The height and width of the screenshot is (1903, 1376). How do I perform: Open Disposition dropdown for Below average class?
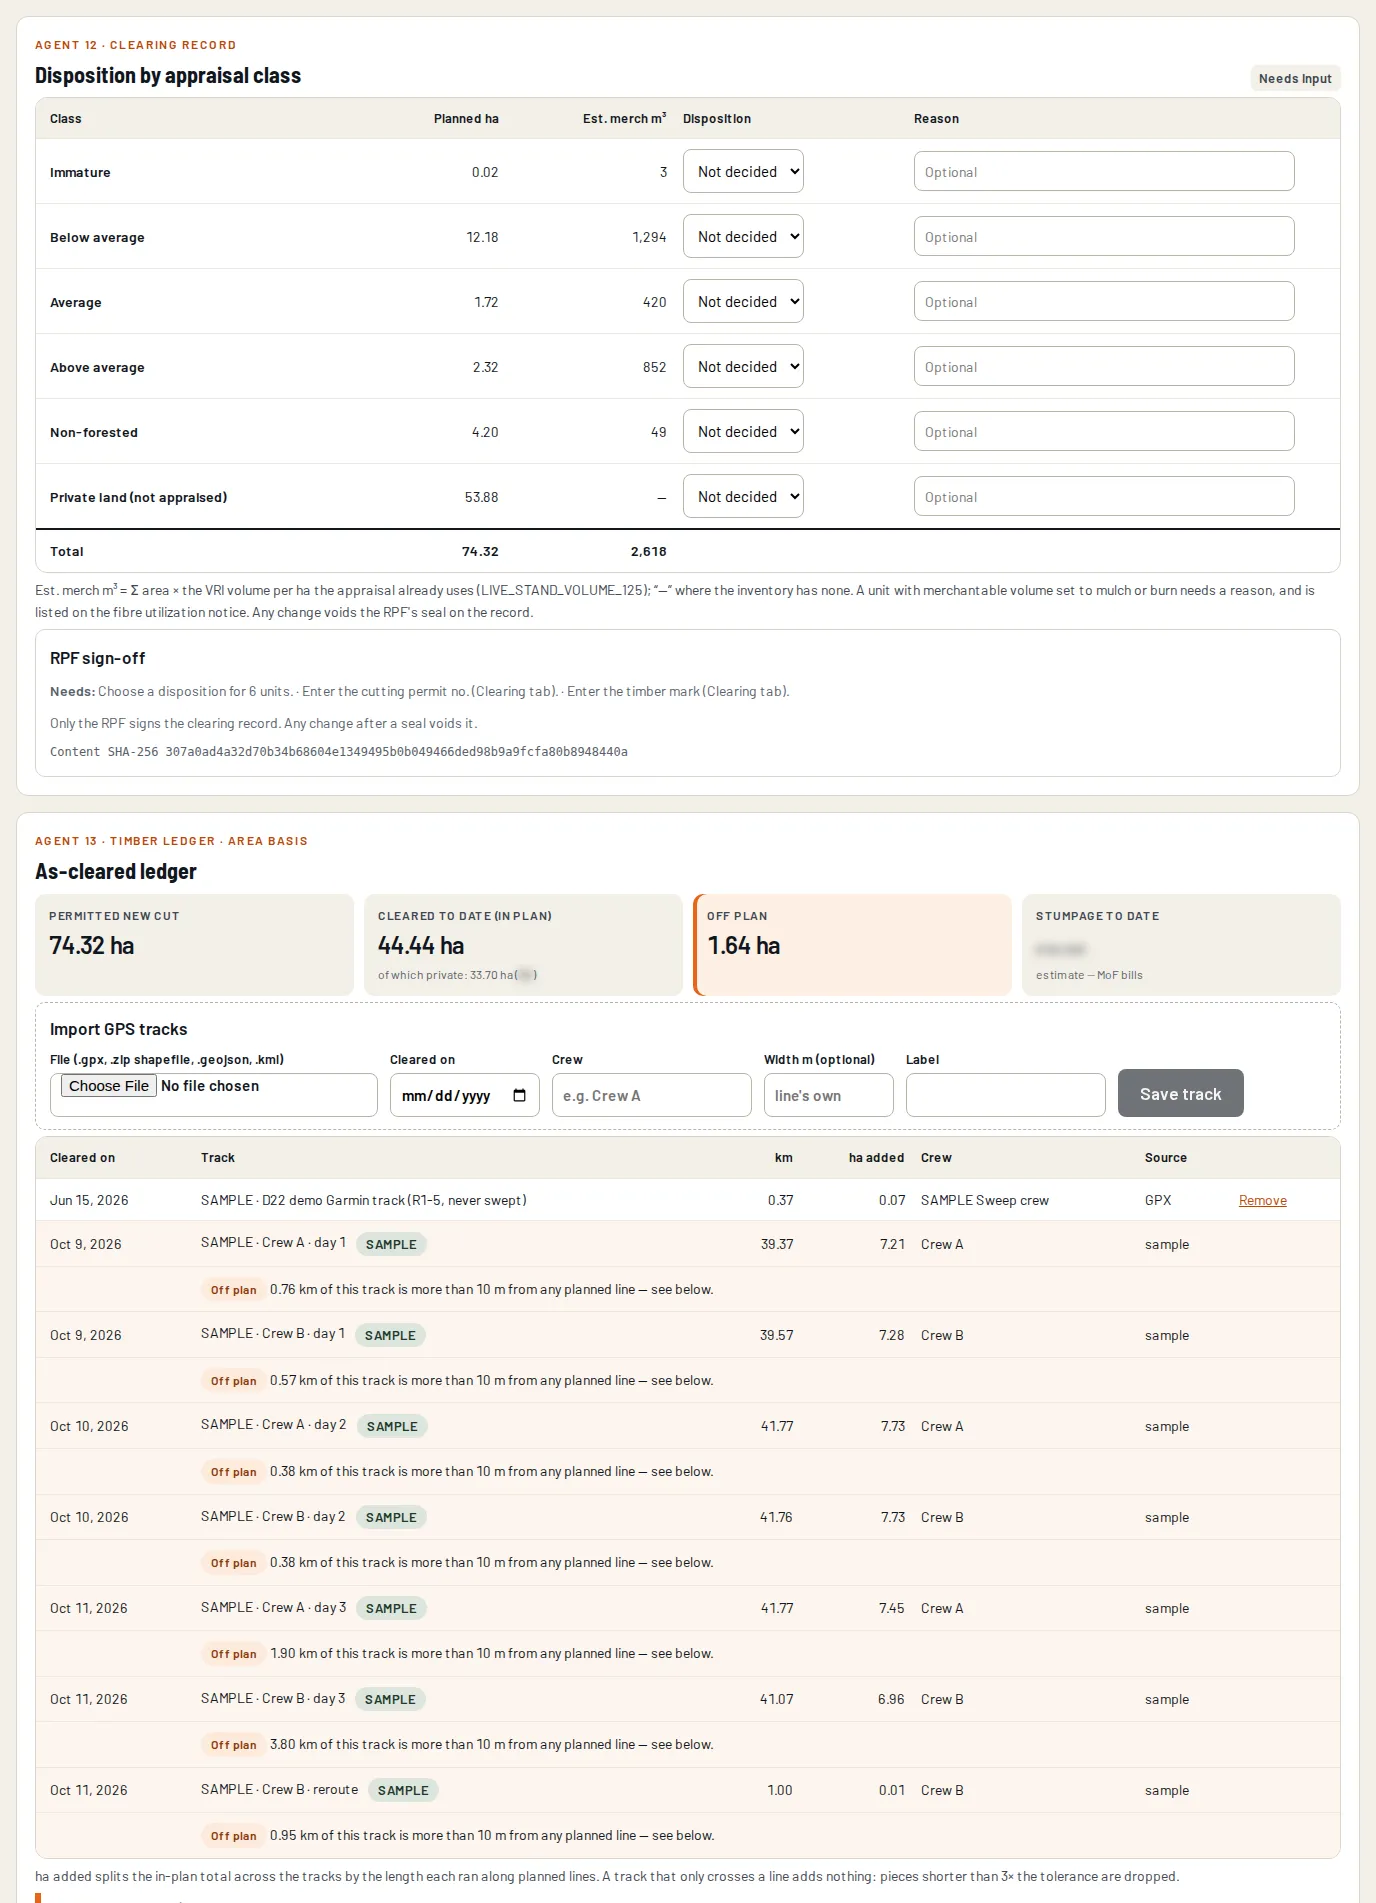tap(743, 236)
